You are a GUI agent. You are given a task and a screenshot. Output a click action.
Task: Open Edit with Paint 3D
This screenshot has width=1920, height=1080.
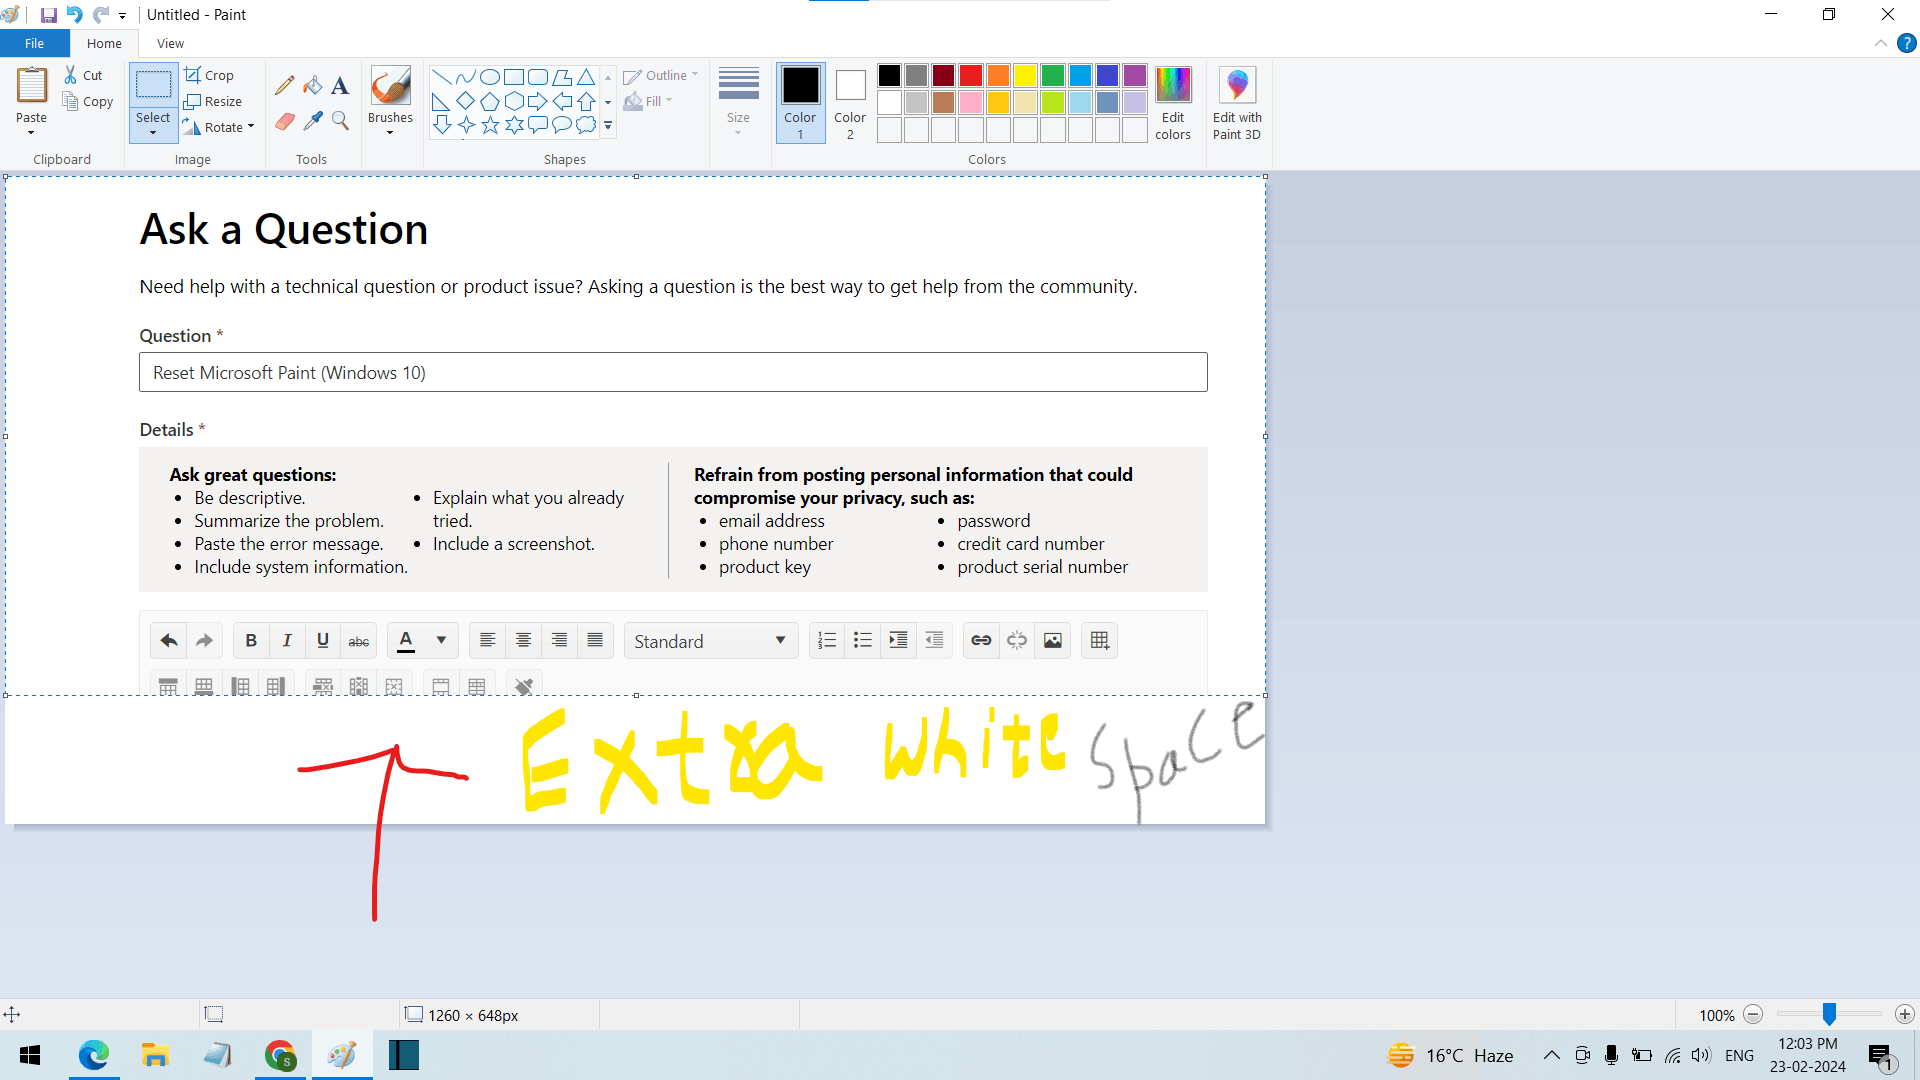1237,103
